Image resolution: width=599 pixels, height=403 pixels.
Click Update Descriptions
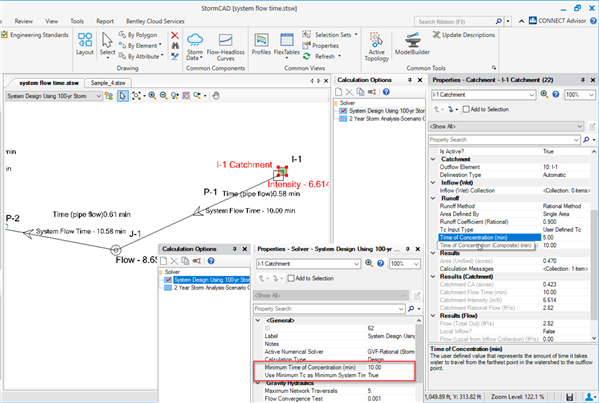(463, 35)
